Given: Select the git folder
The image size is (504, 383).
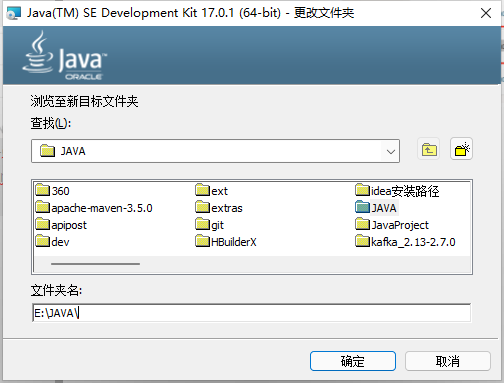Looking at the screenshot, I should 210,225.
